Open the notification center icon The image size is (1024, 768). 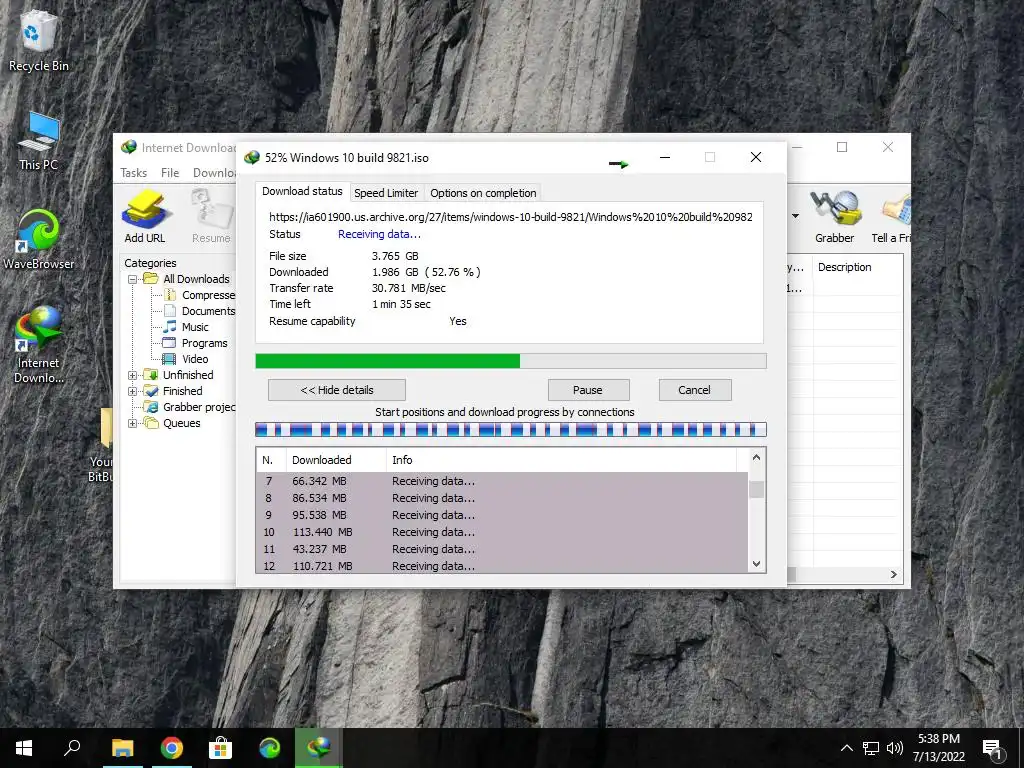(x=991, y=748)
